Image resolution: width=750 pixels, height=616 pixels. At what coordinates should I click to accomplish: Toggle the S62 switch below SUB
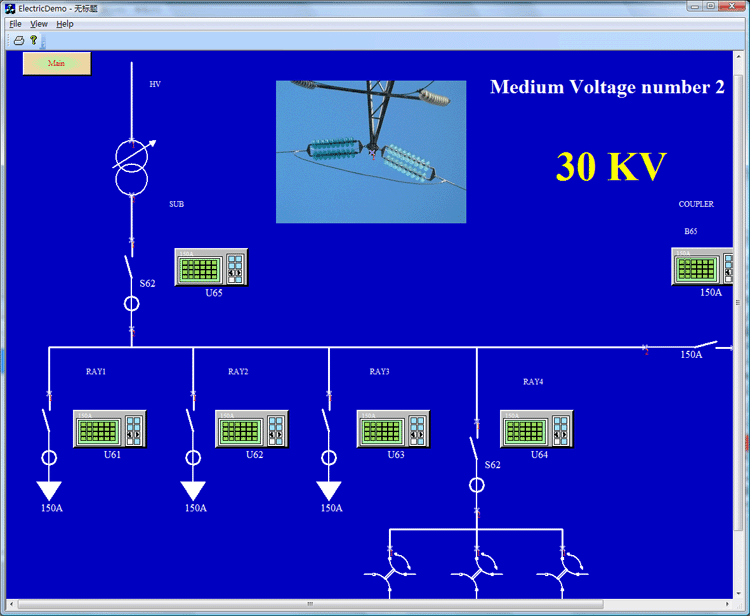[129, 268]
